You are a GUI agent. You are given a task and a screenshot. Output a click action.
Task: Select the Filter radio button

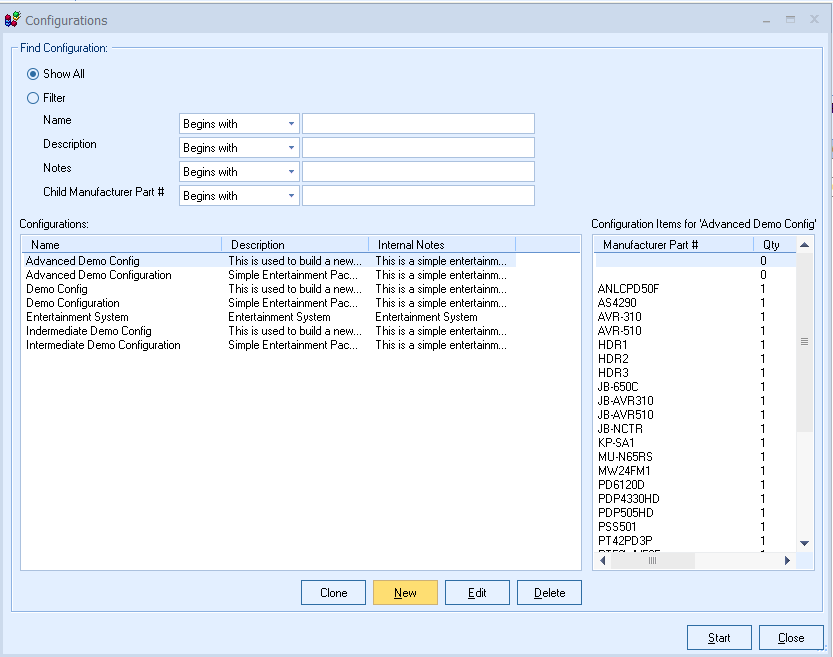pyautogui.click(x=33, y=98)
